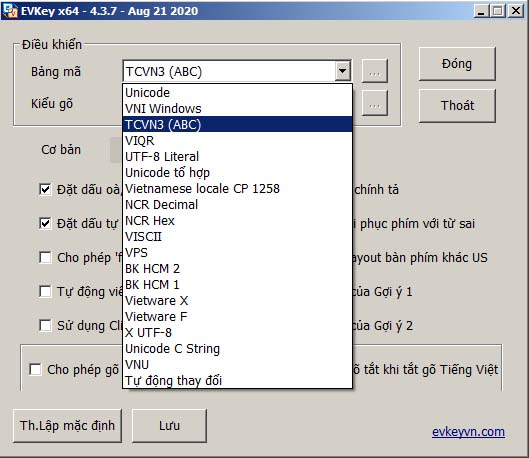Enable the Cho phép gõ checkbox
Viewport: 529px width, 458px height.
point(35,369)
